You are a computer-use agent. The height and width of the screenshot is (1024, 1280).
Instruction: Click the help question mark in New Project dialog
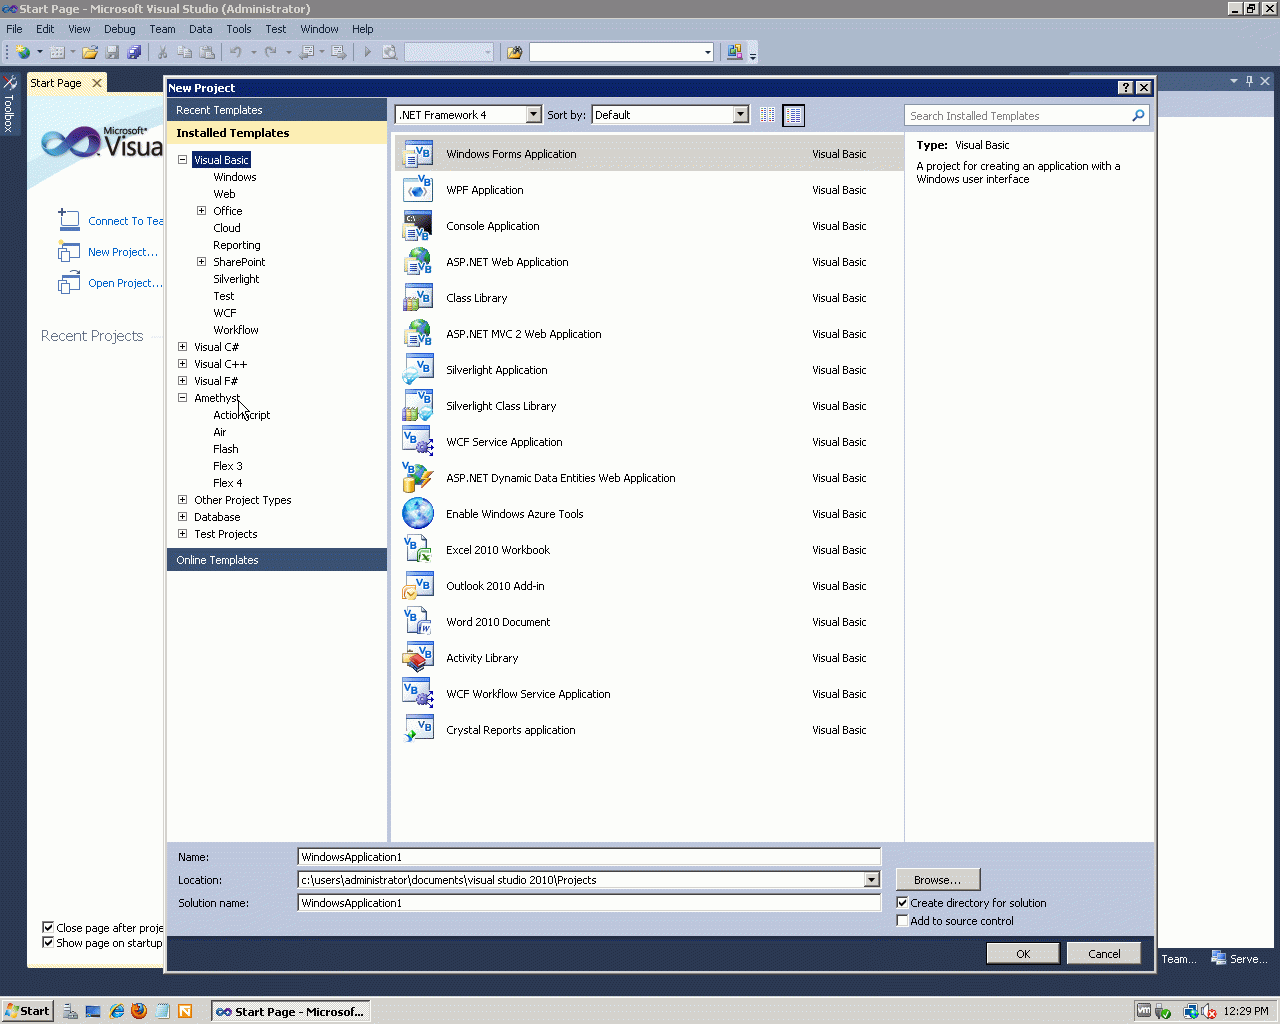click(x=1126, y=88)
